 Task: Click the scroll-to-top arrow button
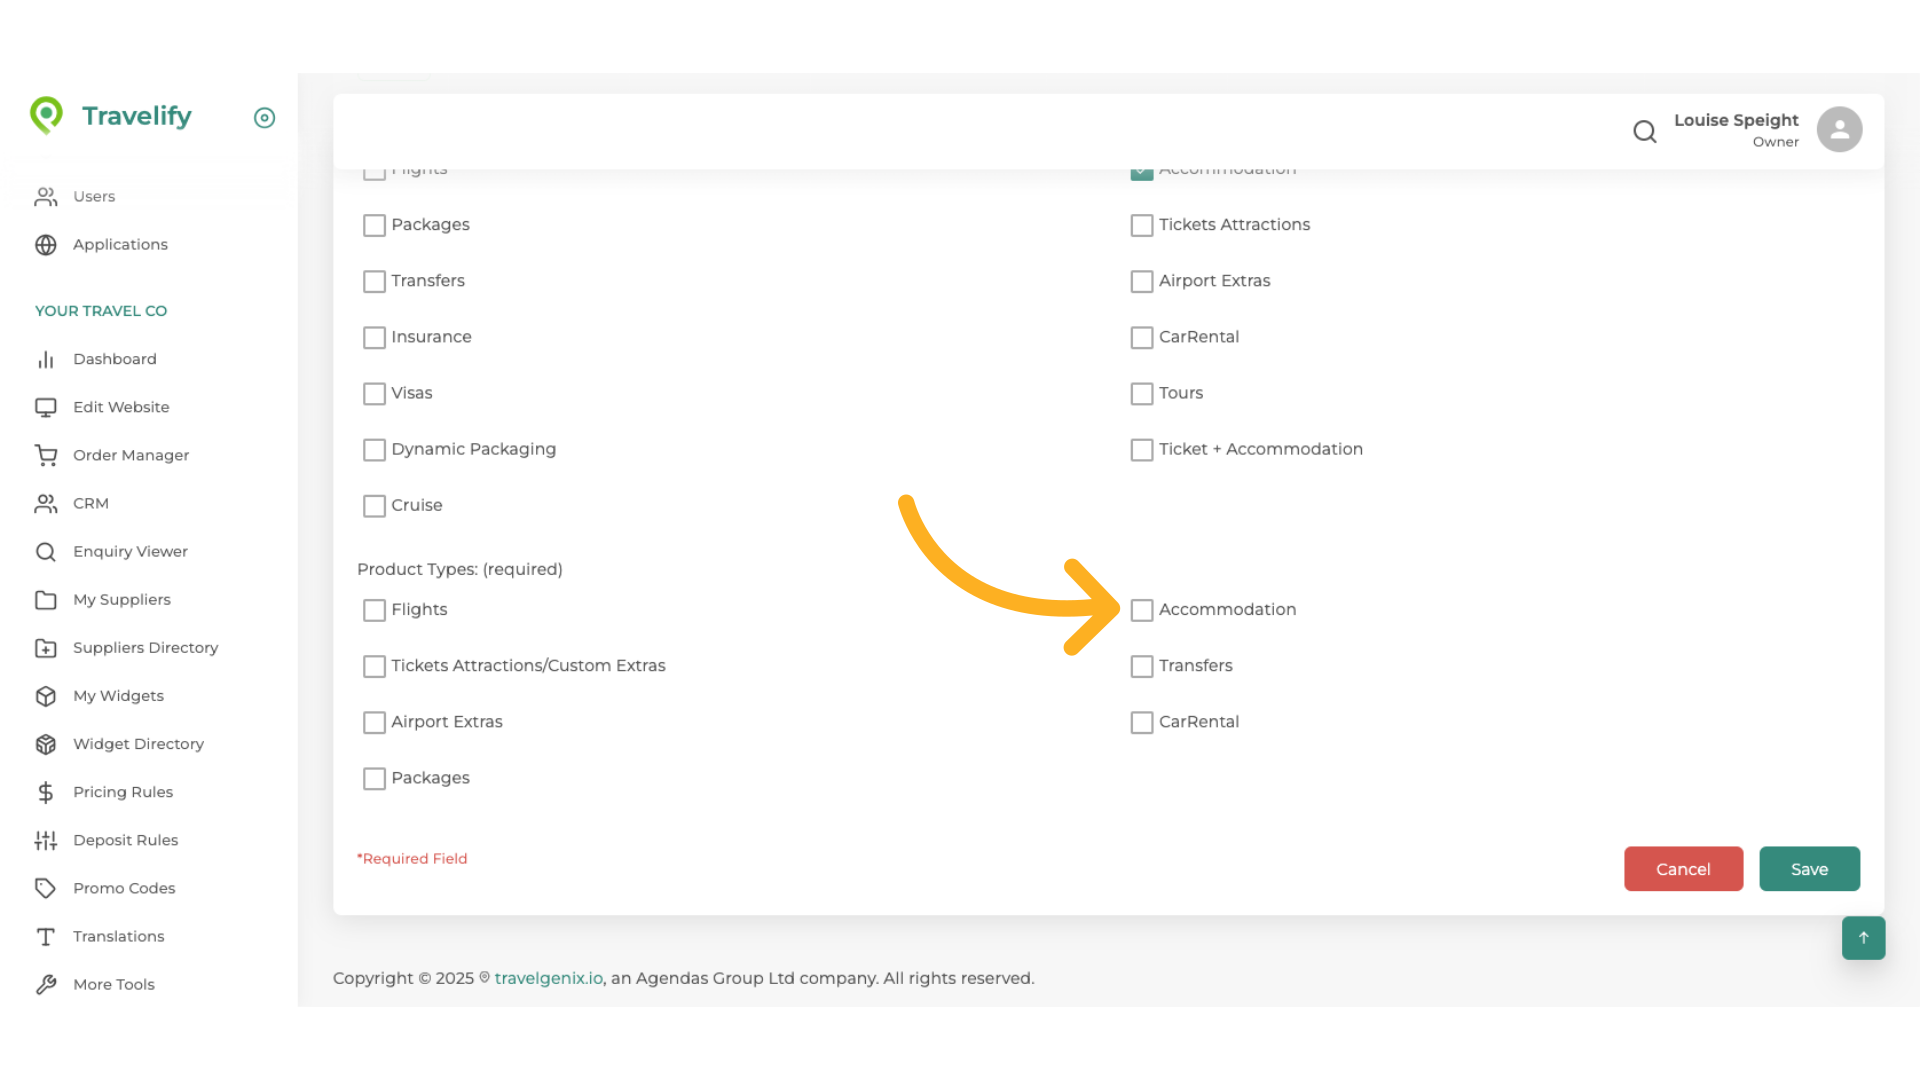1863,938
